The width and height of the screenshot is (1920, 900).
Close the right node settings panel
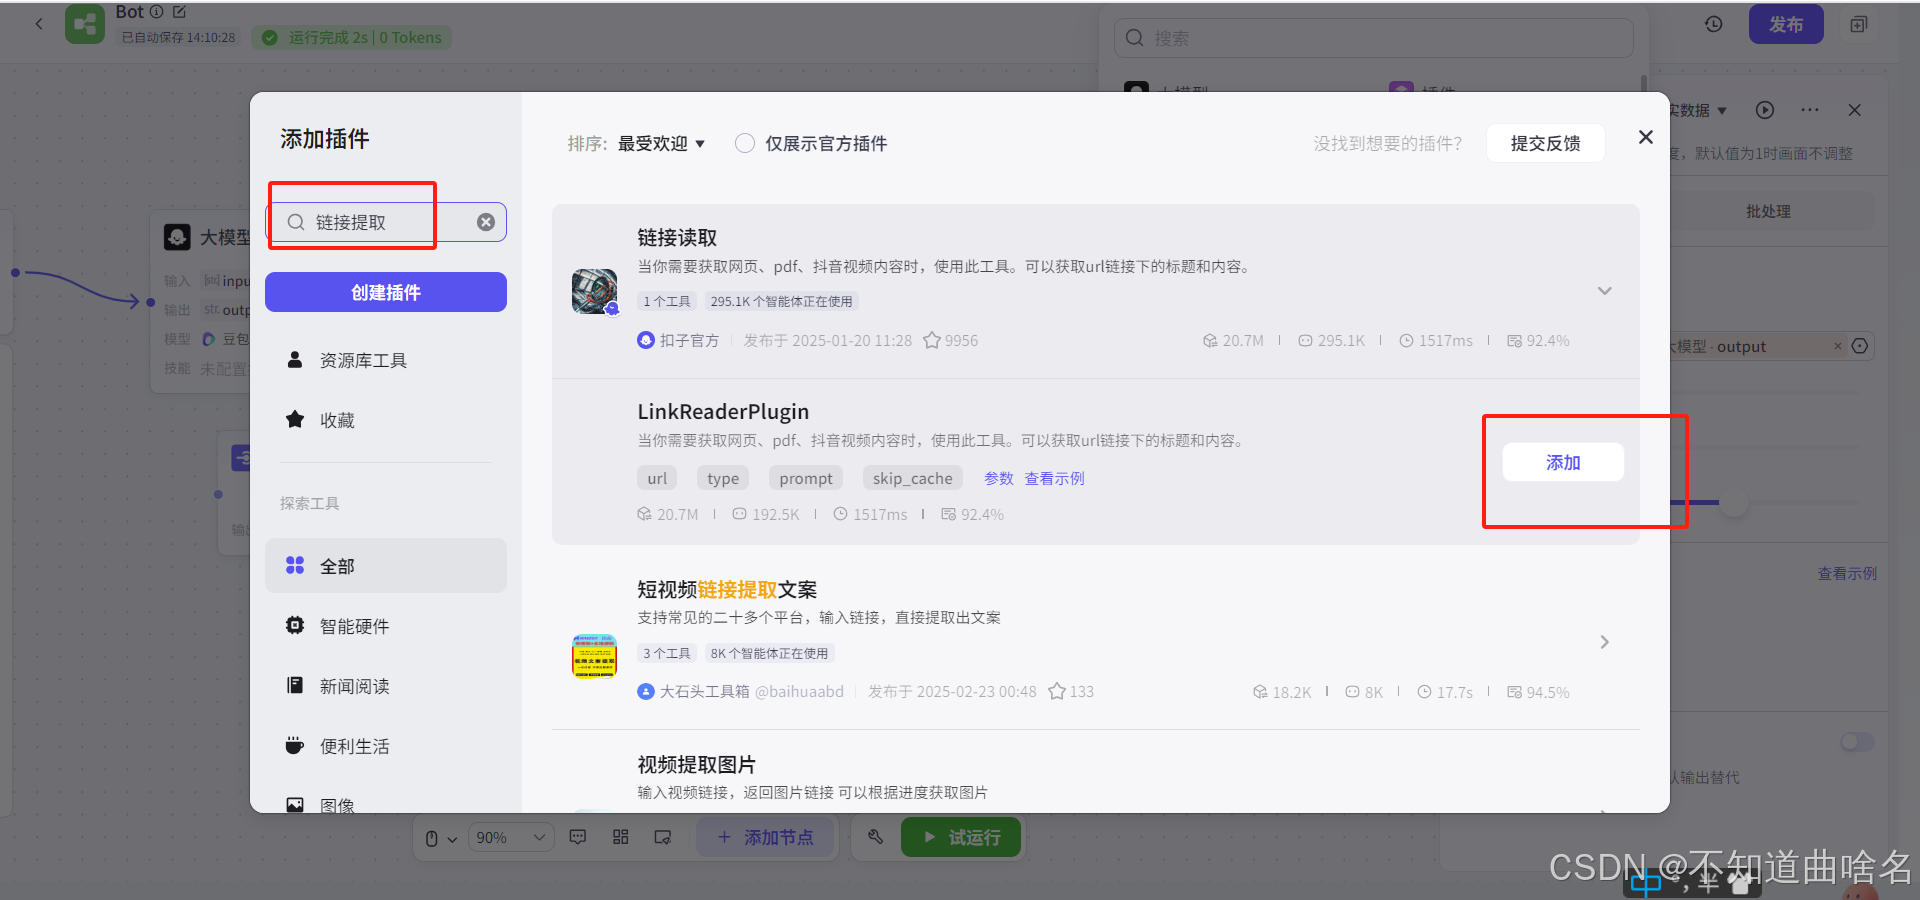tap(1854, 110)
